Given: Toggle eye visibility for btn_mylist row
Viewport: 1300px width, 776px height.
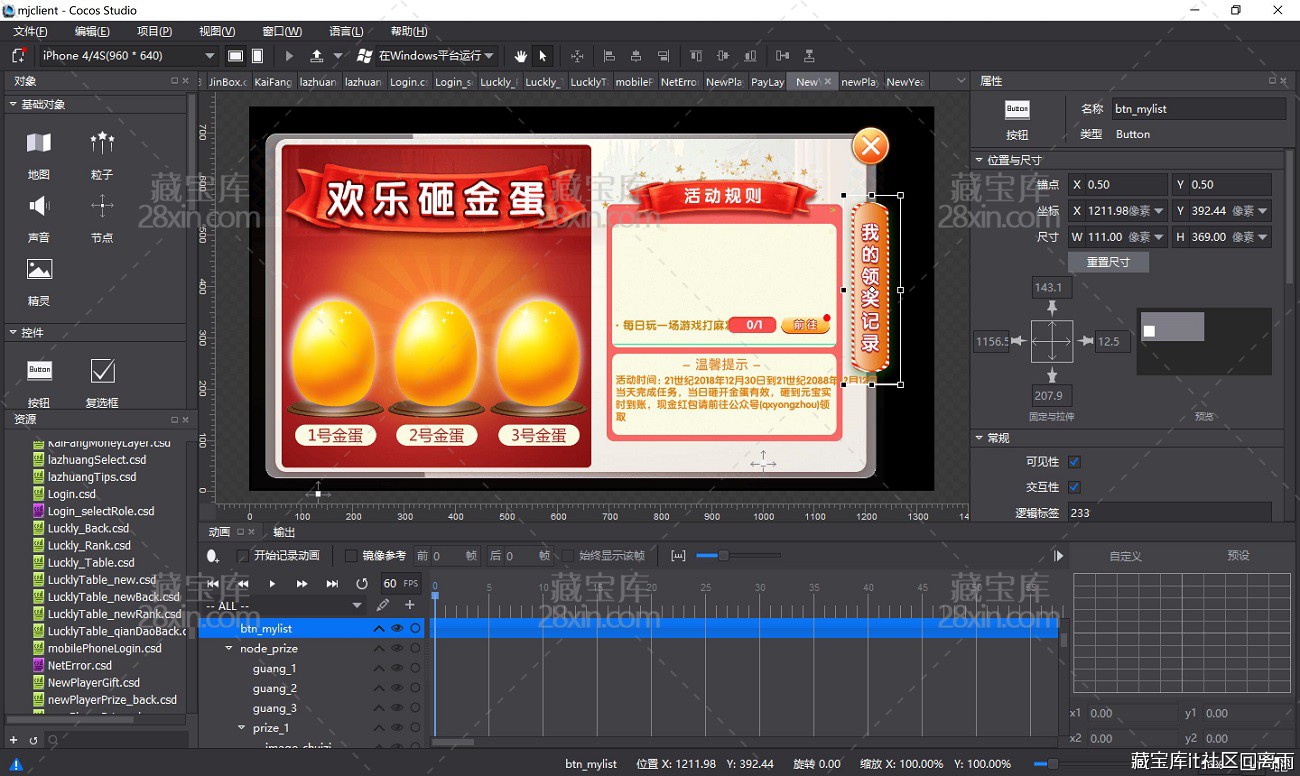Looking at the screenshot, I should [x=397, y=628].
